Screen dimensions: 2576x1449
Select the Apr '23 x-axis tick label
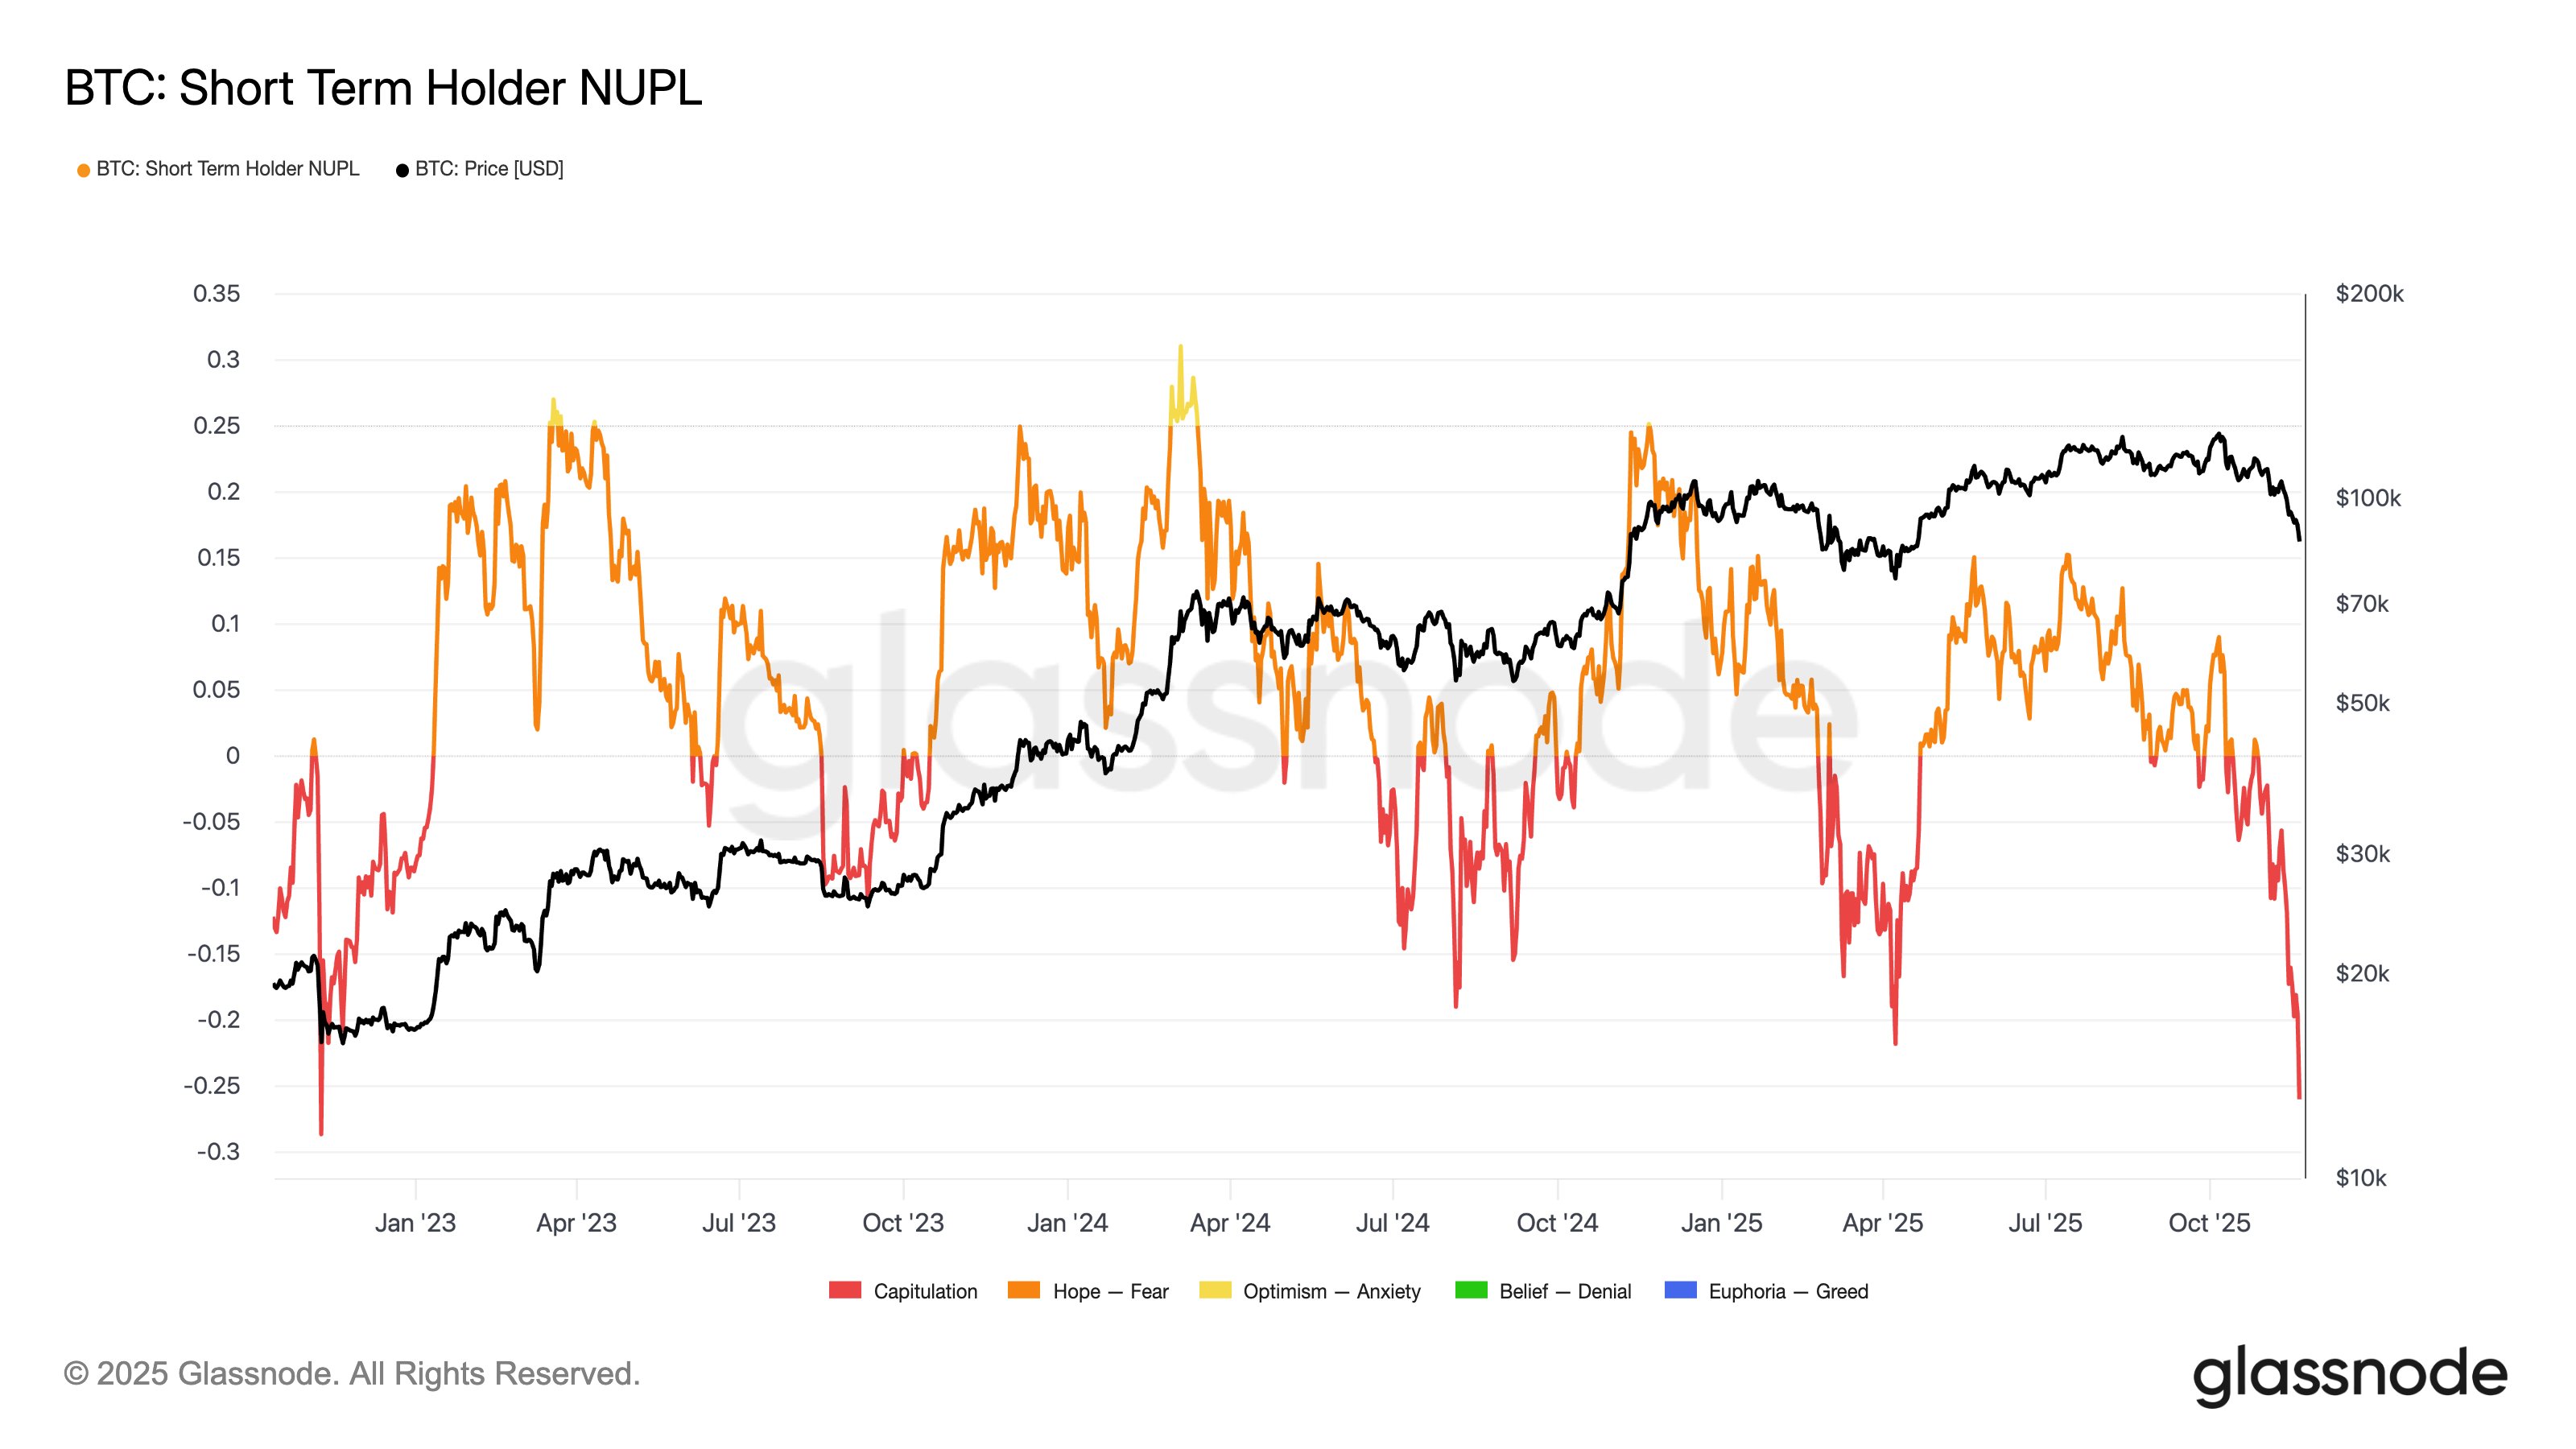pyautogui.click(x=576, y=1223)
